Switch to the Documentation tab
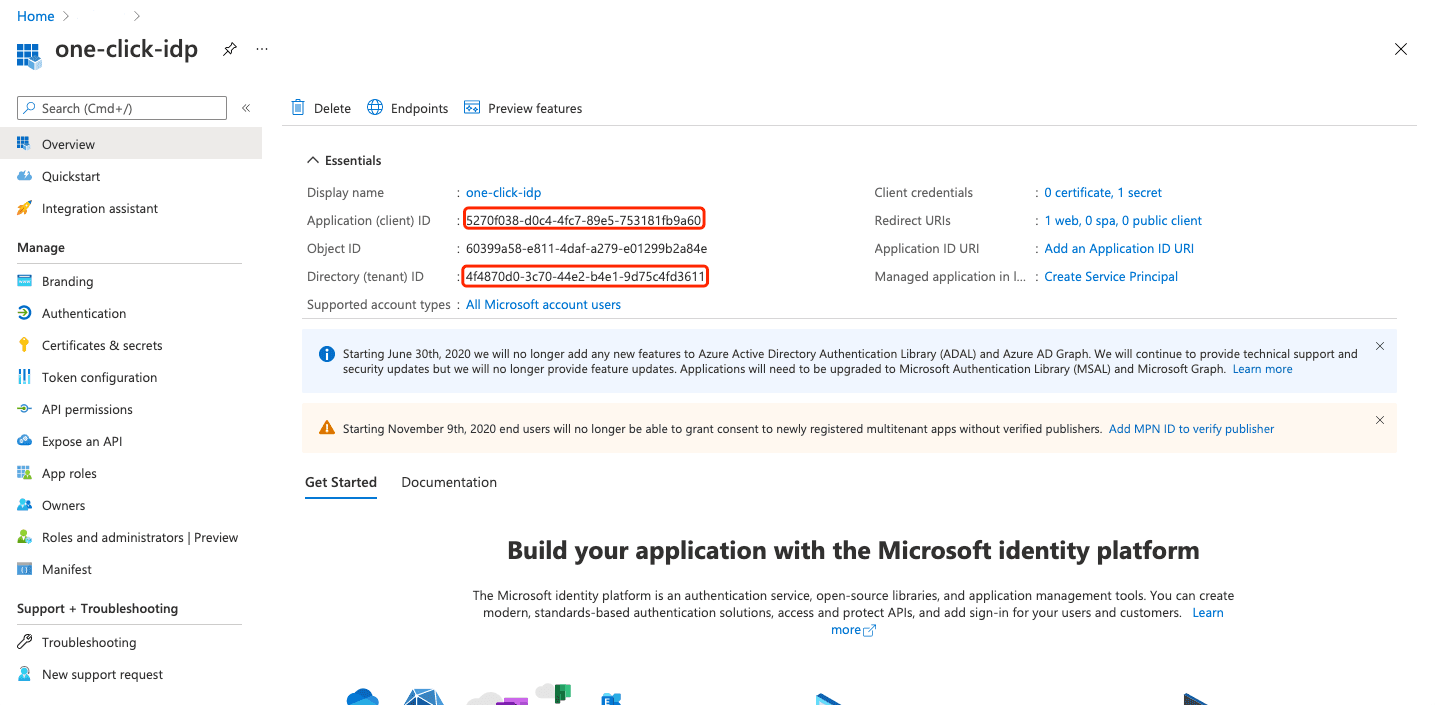Screen dimensions: 1435x705 coord(449,482)
